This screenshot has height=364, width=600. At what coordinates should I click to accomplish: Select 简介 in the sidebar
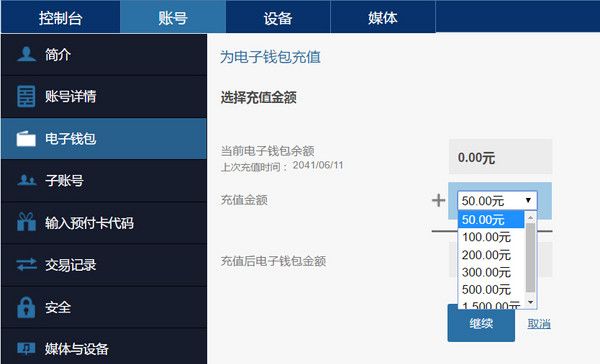(104, 54)
